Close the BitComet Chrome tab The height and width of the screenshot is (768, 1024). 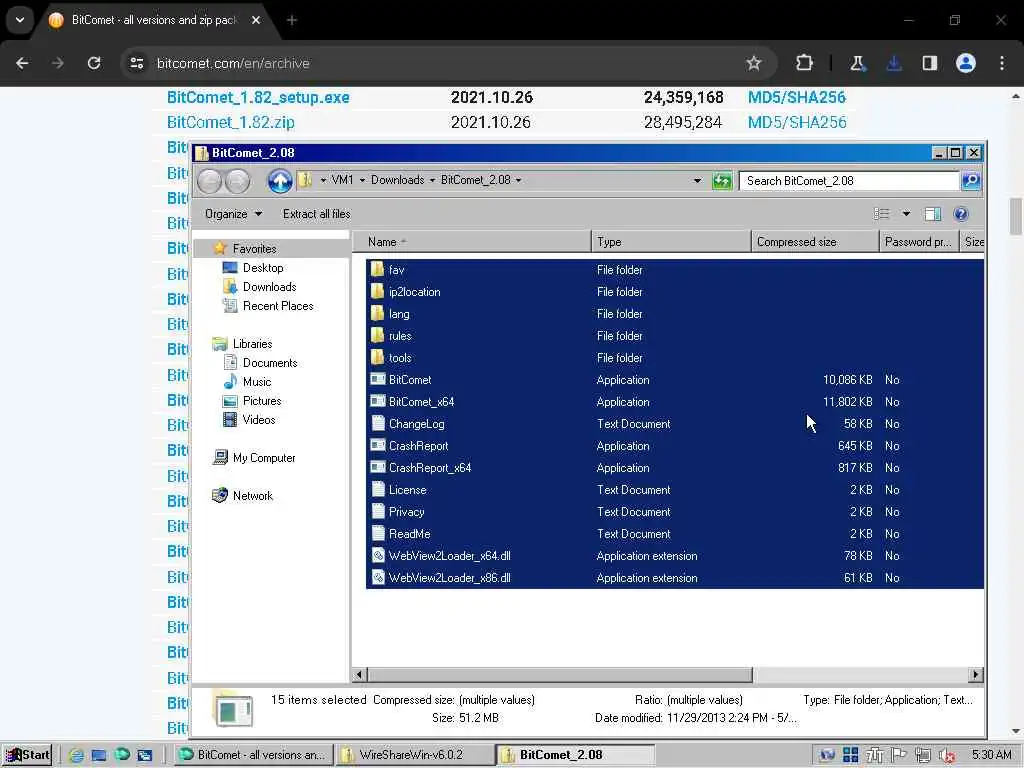[256, 20]
